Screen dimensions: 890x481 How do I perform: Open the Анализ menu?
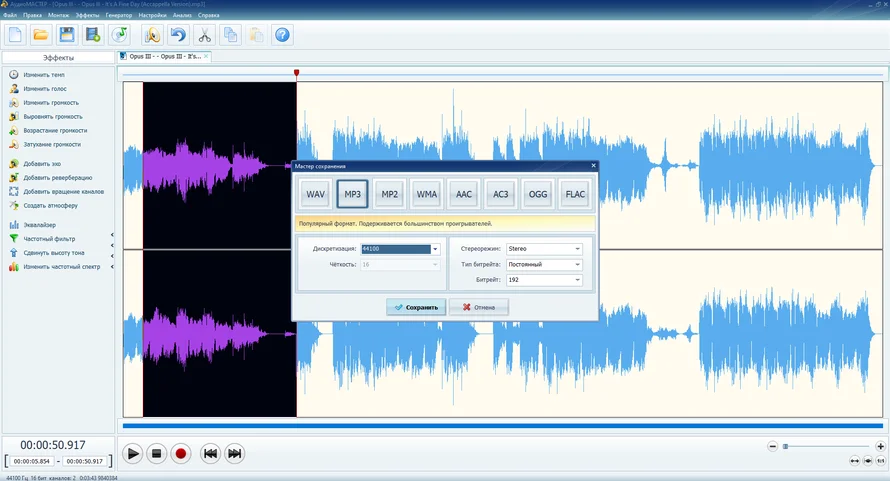pos(182,15)
